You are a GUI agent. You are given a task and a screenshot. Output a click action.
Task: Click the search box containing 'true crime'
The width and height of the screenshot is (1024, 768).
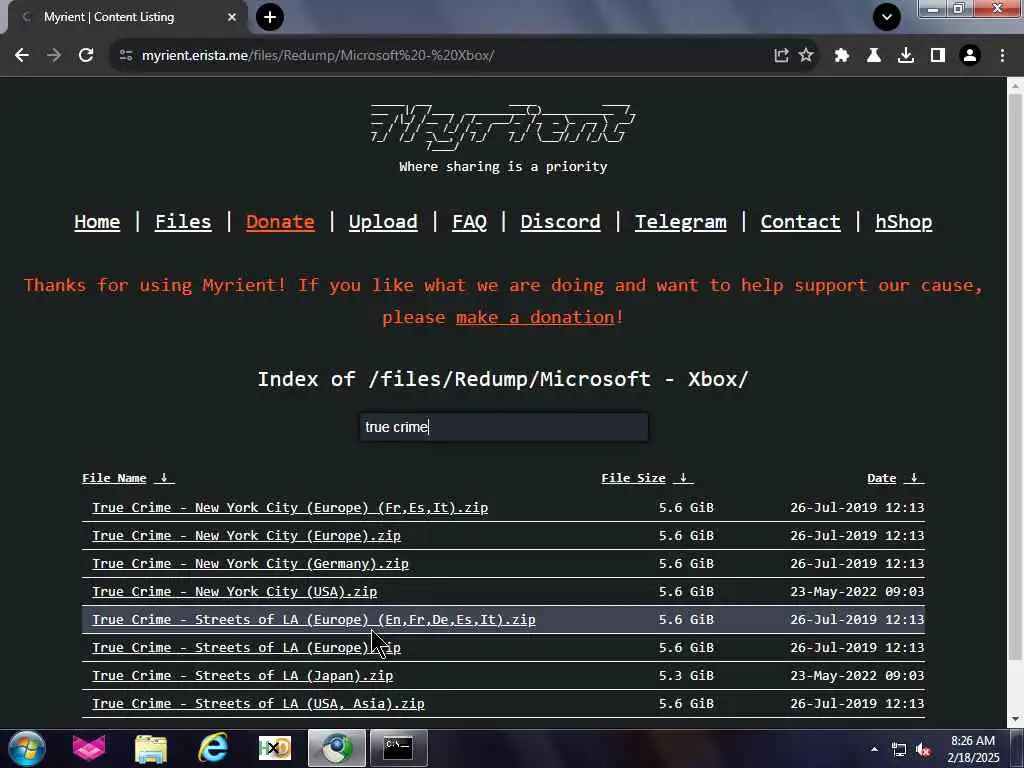coord(504,427)
